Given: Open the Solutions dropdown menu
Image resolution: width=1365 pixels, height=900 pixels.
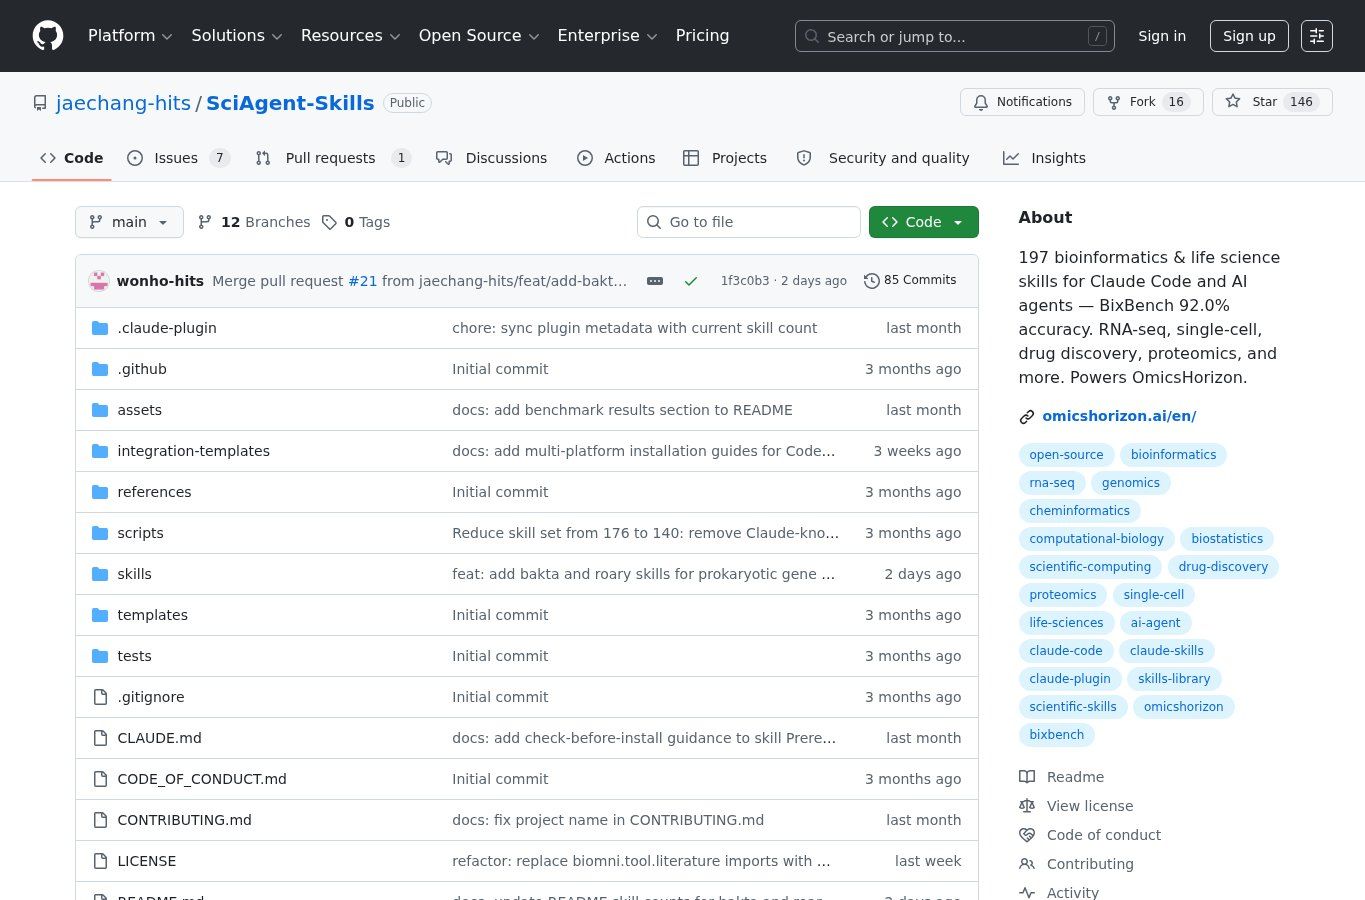Looking at the screenshot, I should coord(237,36).
